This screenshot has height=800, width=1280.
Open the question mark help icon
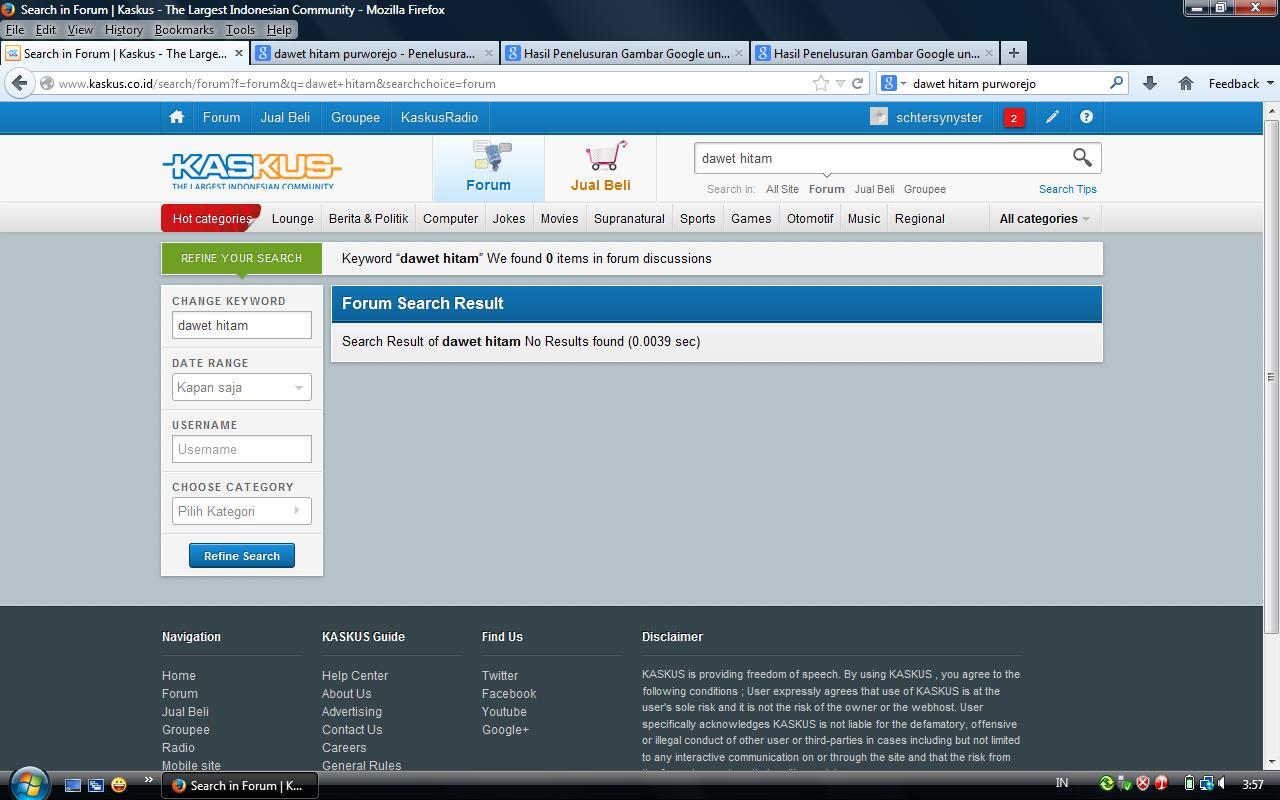point(1086,117)
